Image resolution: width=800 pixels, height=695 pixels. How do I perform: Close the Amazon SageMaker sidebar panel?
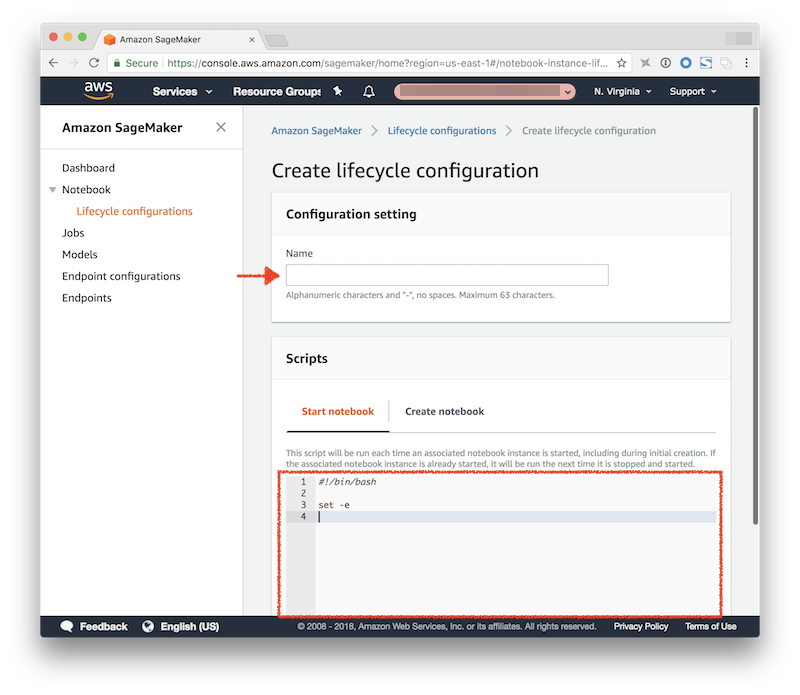point(221,127)
